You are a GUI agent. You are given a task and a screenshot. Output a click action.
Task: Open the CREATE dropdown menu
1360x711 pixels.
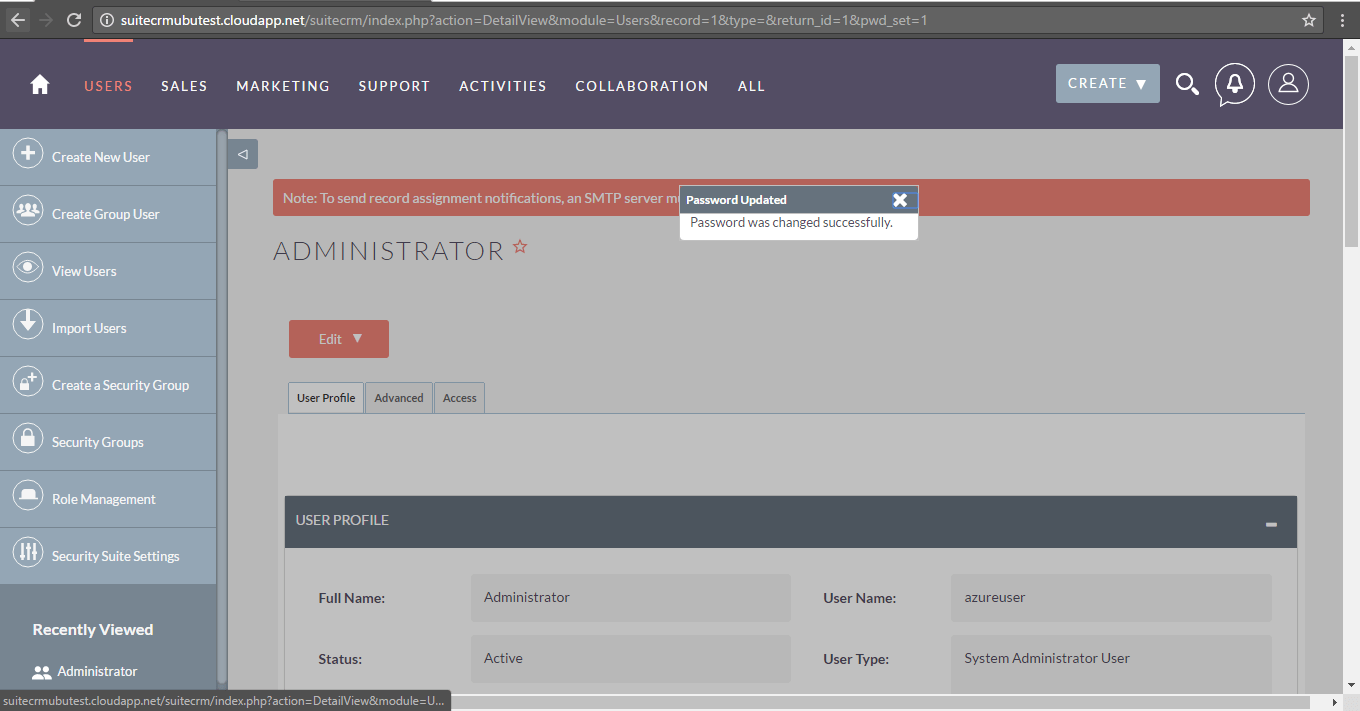pos(1107,84)
